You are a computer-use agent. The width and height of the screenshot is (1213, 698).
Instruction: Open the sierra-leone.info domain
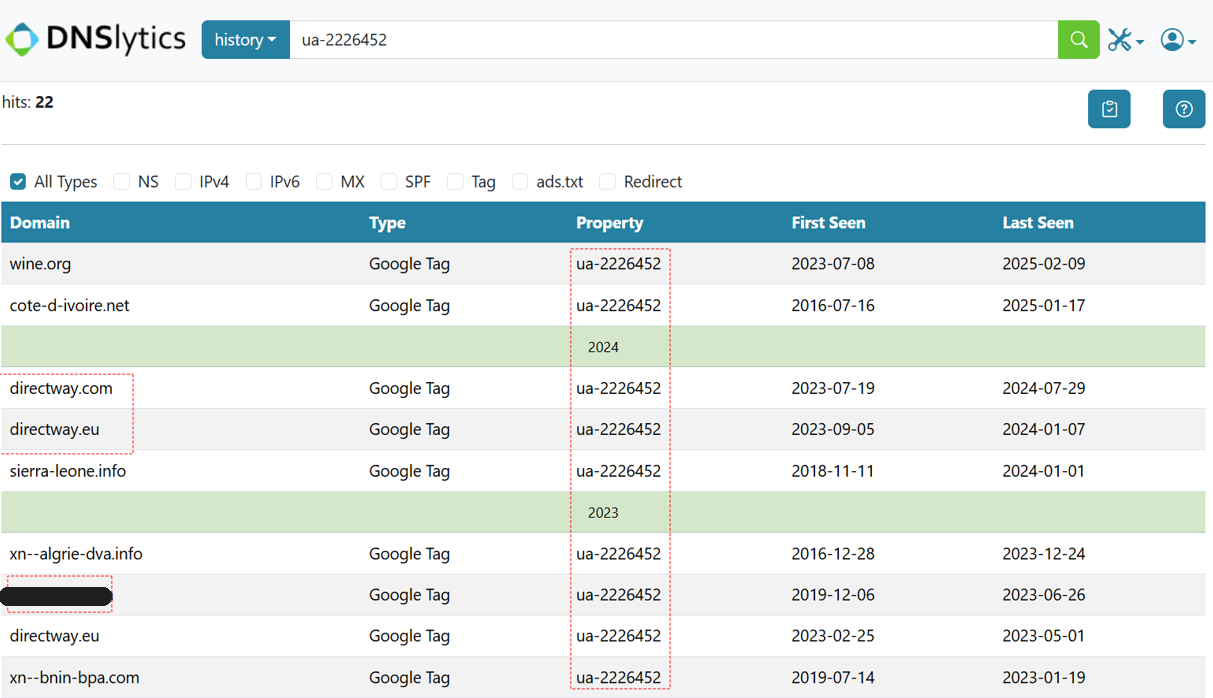(68, 471)
